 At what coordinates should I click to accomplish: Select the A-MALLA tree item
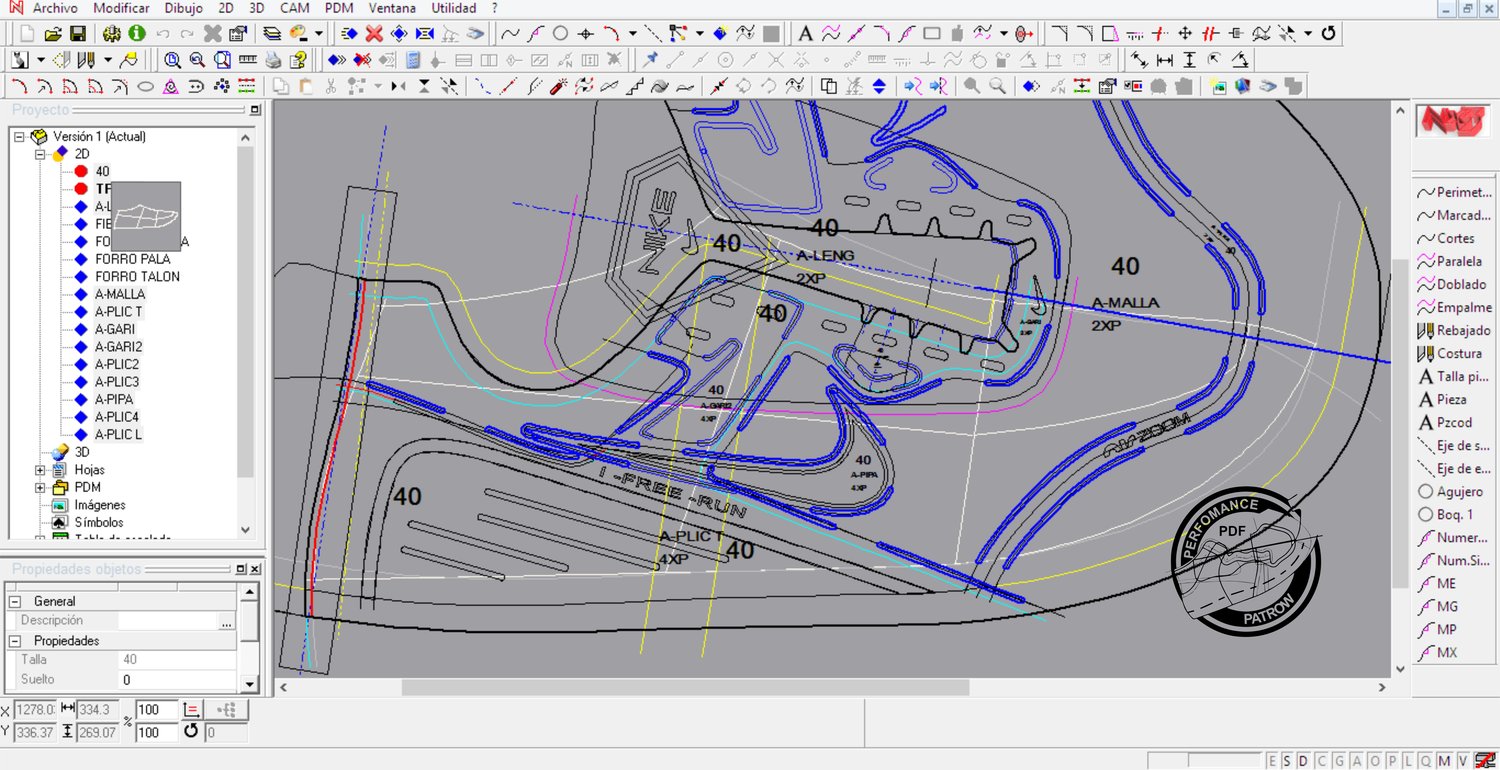pyautogui.click(x=120, y=294)
